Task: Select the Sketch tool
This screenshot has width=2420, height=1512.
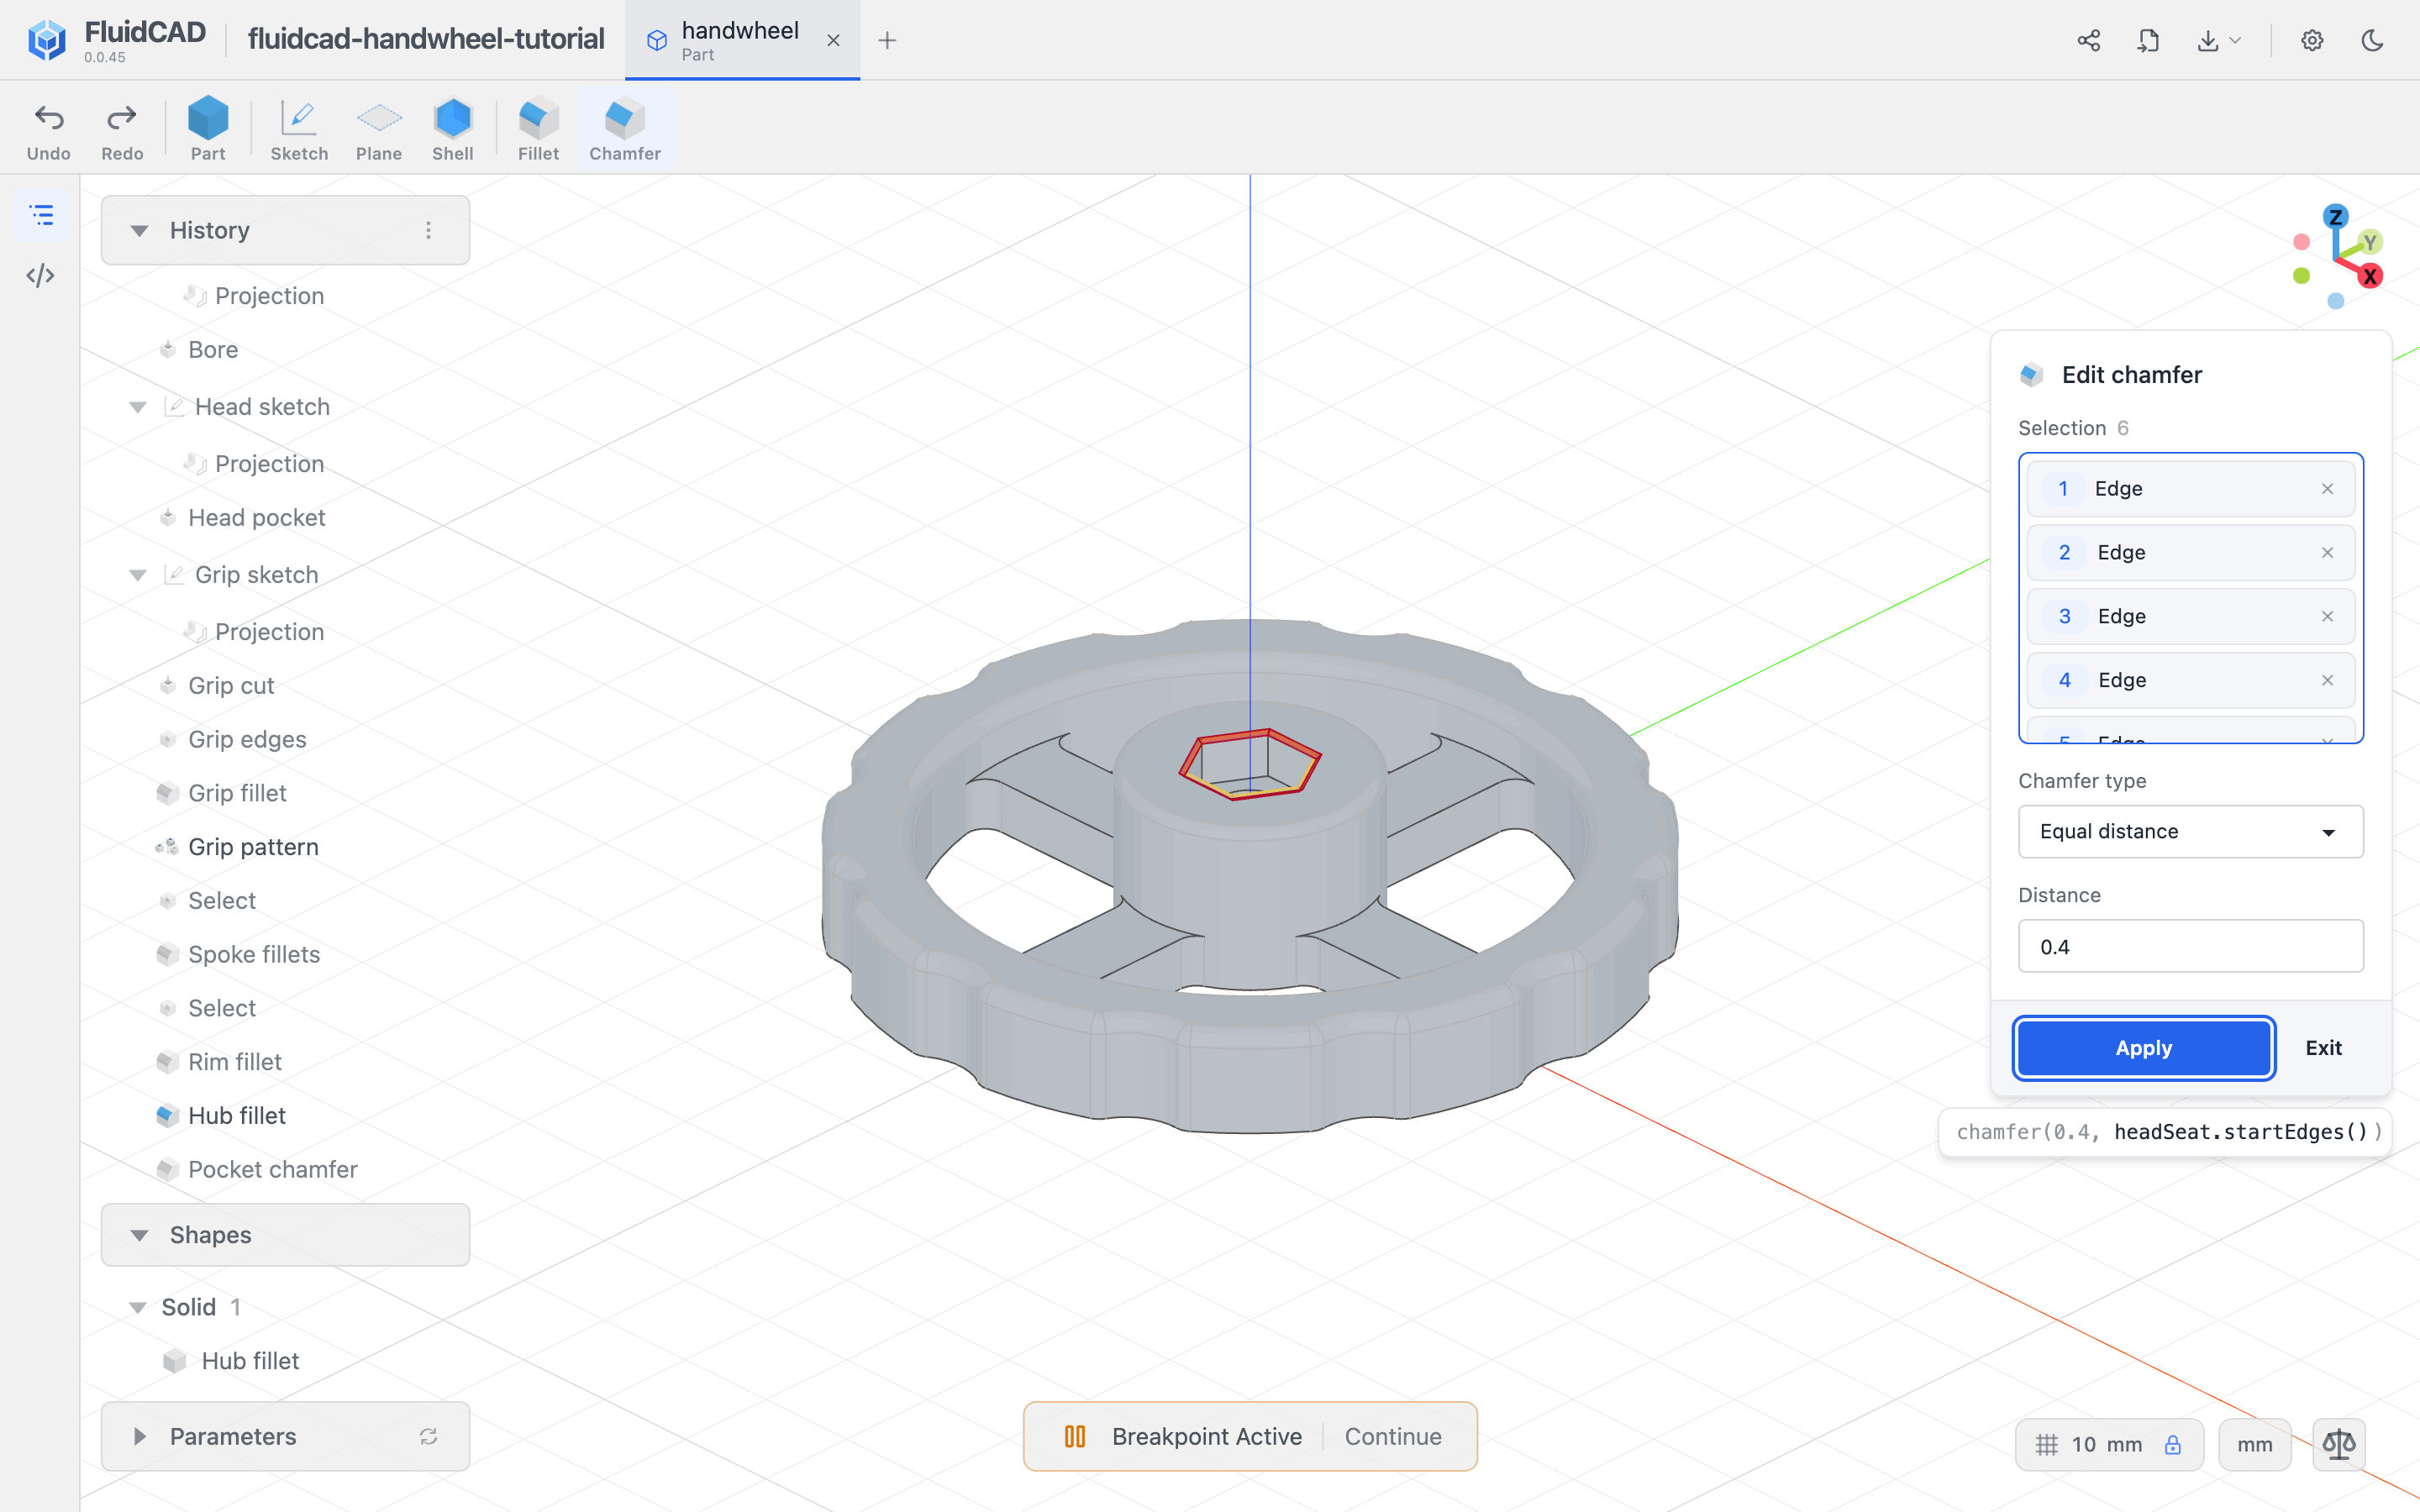Action: [x=299, y=130]
